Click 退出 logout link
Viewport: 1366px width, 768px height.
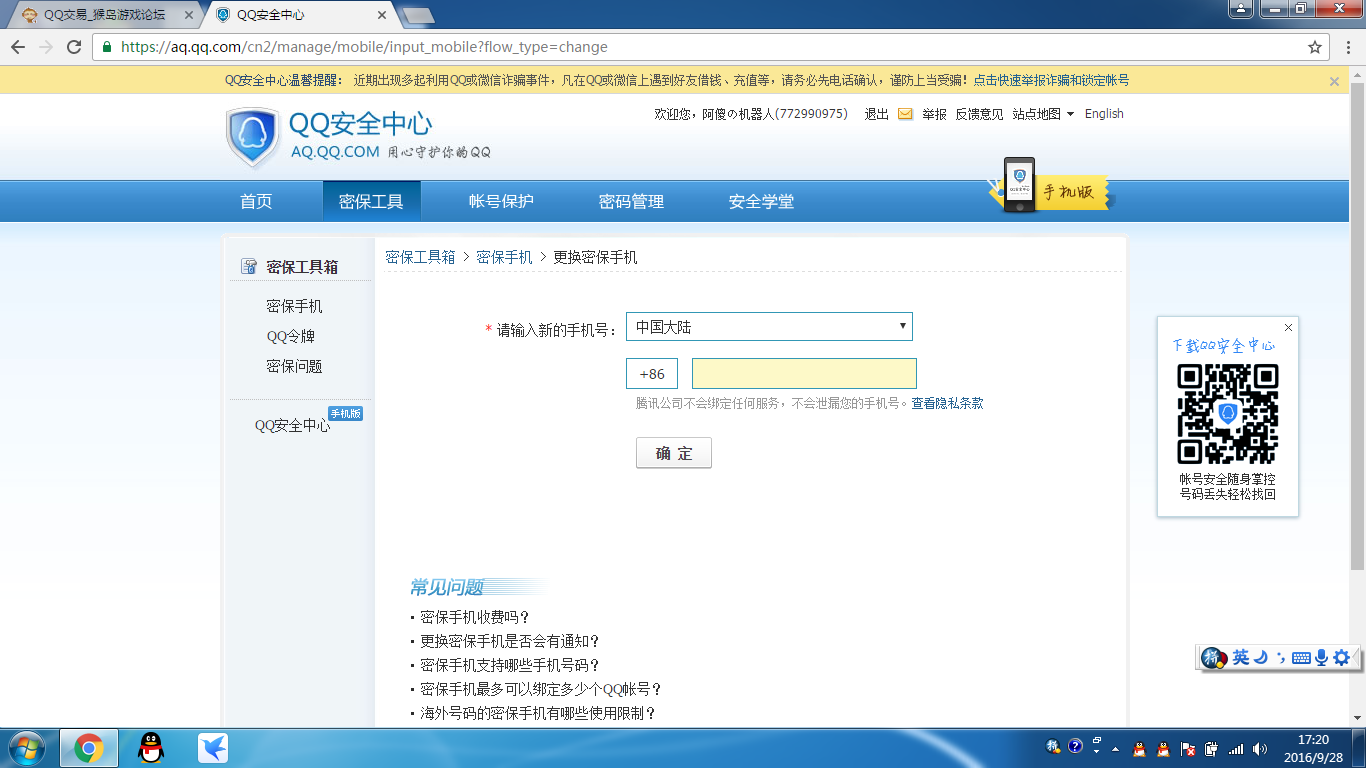[x=876, y=114]
